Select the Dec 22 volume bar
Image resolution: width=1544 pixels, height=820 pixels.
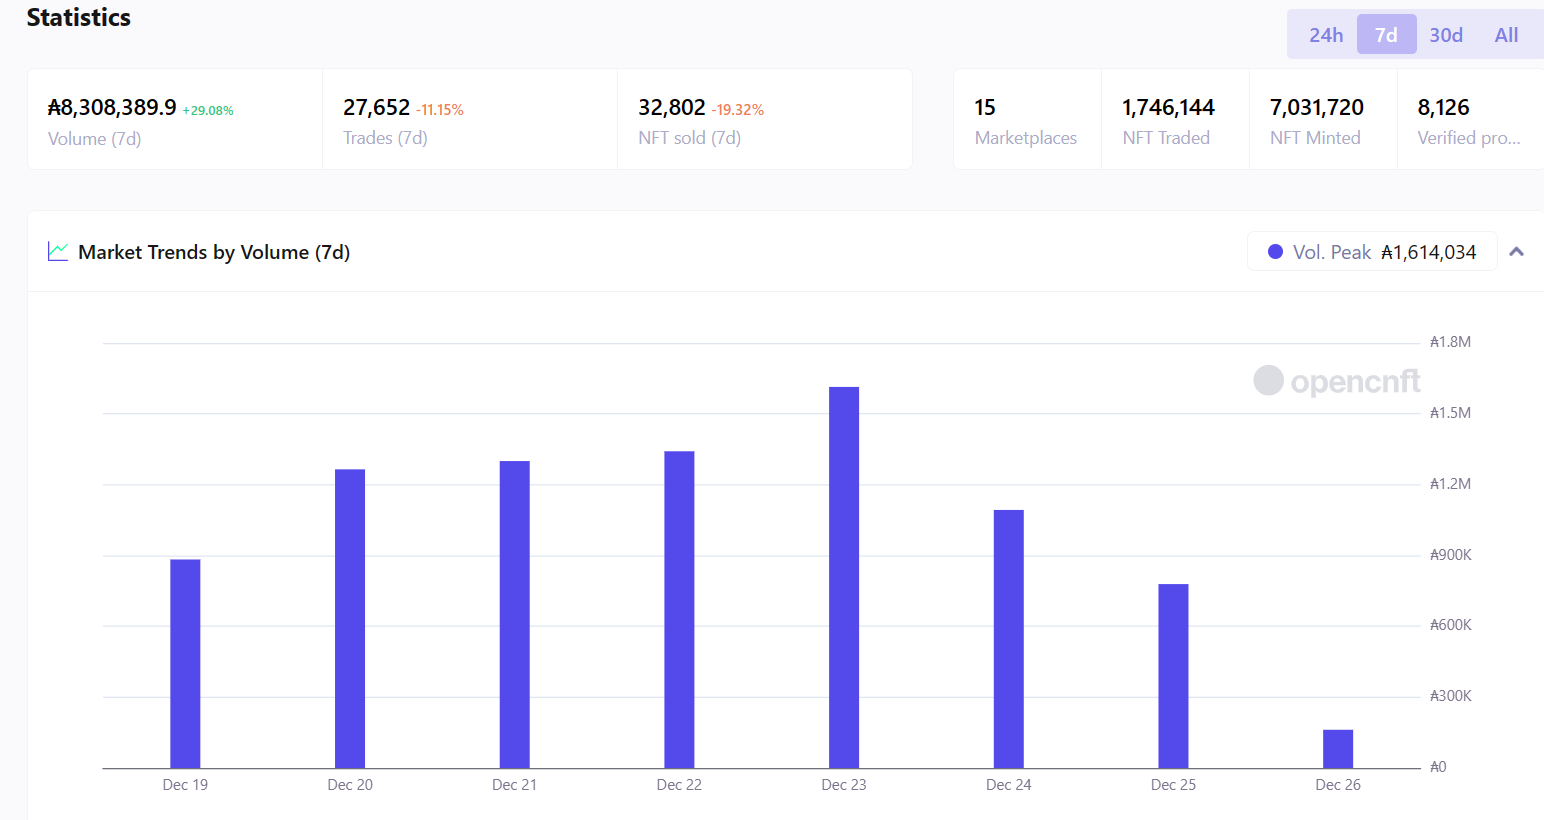pyautogui.click(x=679, y=610)
